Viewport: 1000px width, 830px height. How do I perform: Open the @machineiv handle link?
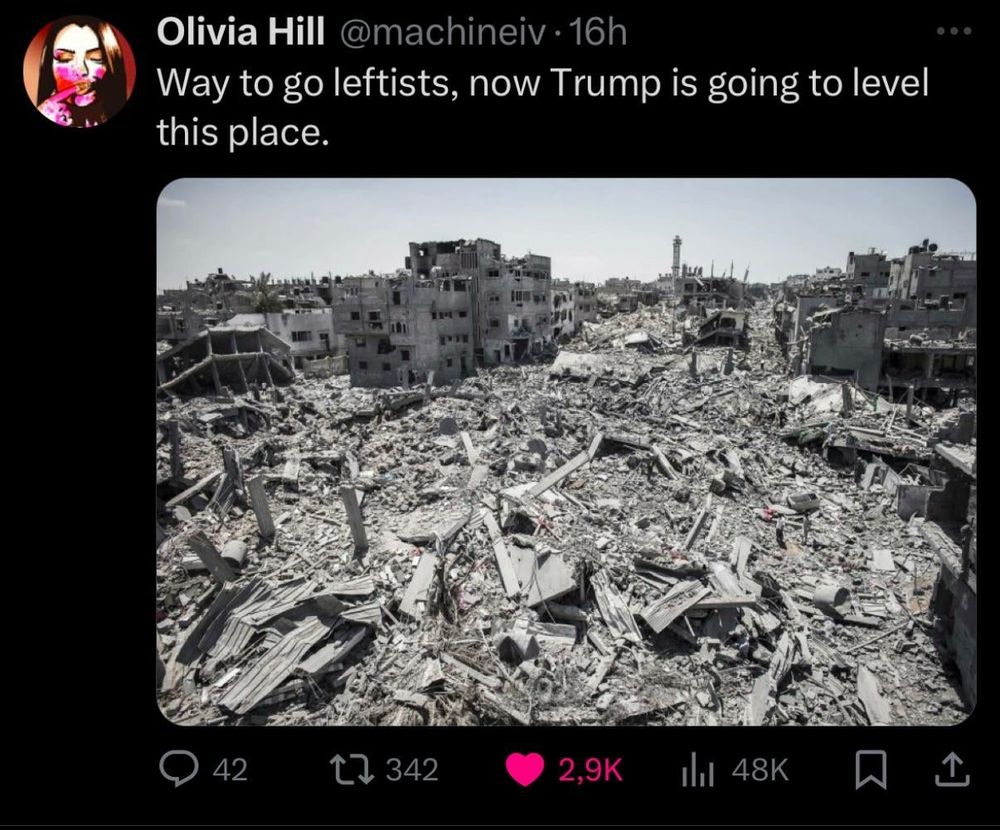[x=444, y=33]
